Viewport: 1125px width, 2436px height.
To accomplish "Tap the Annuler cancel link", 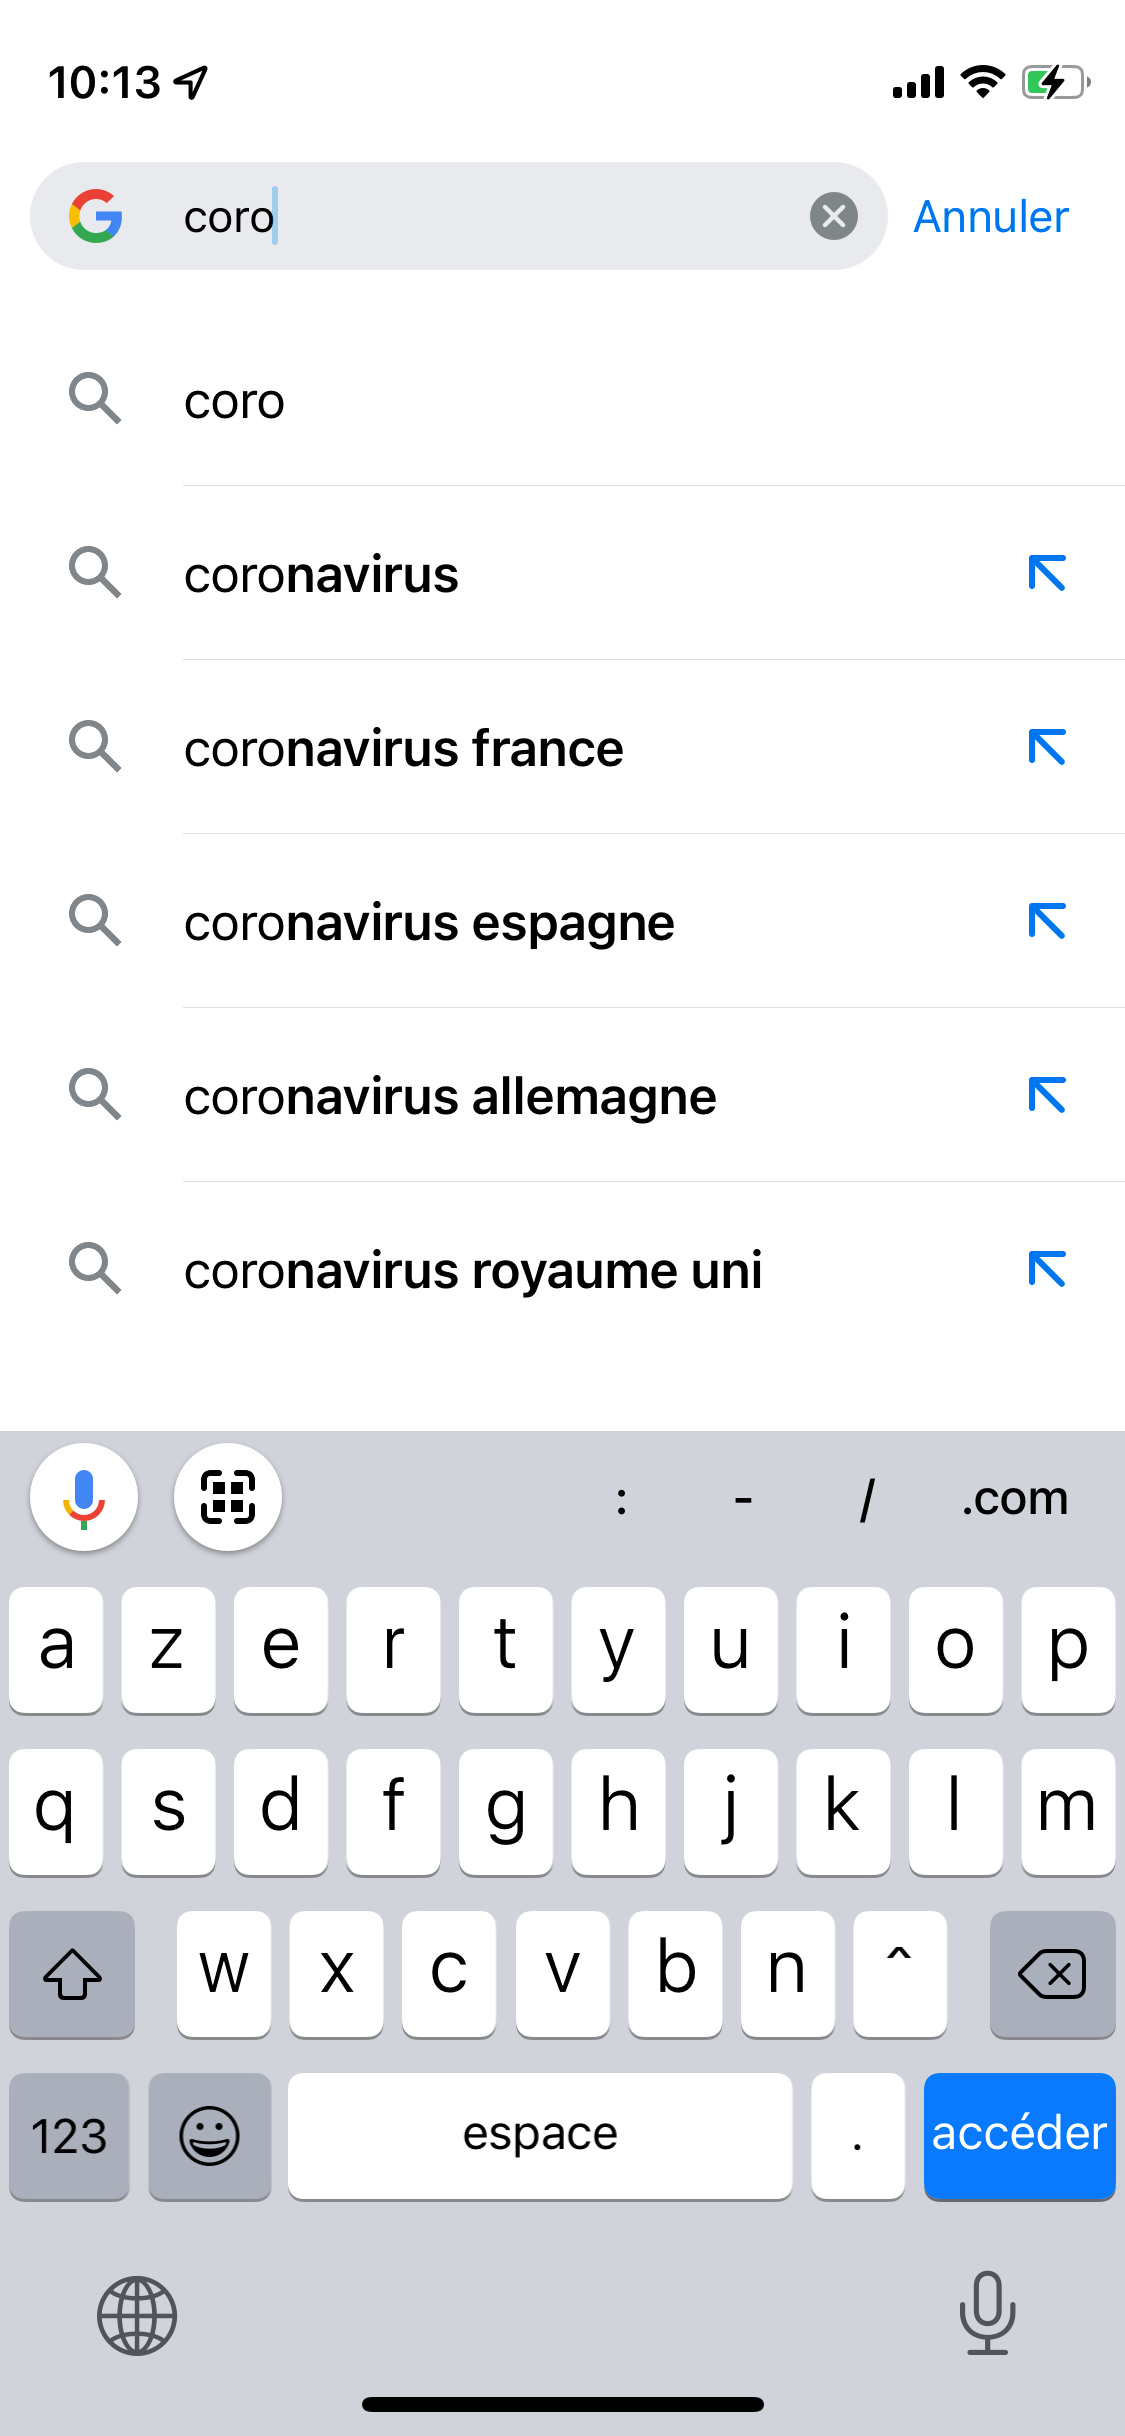I will tap(991, 216).
